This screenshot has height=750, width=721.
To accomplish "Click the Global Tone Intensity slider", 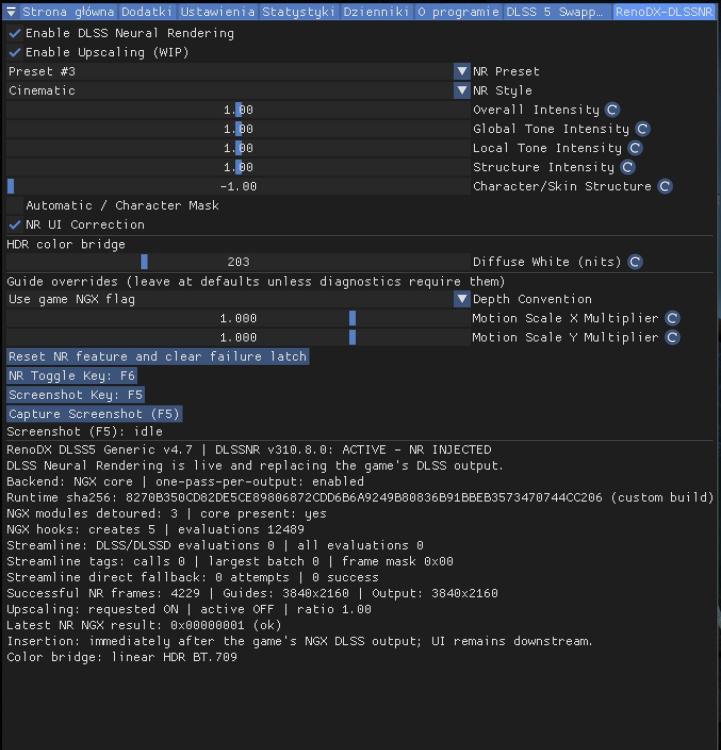I will pos(239,129).
